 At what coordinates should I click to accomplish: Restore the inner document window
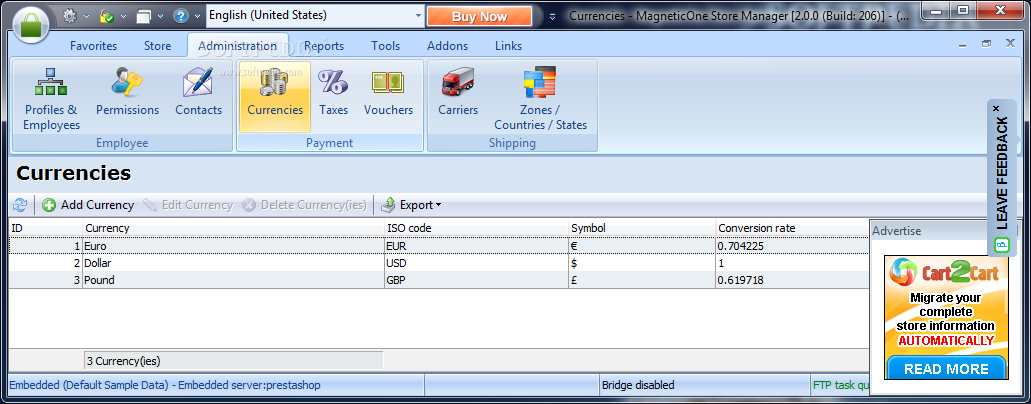click(x=986, y=43)
